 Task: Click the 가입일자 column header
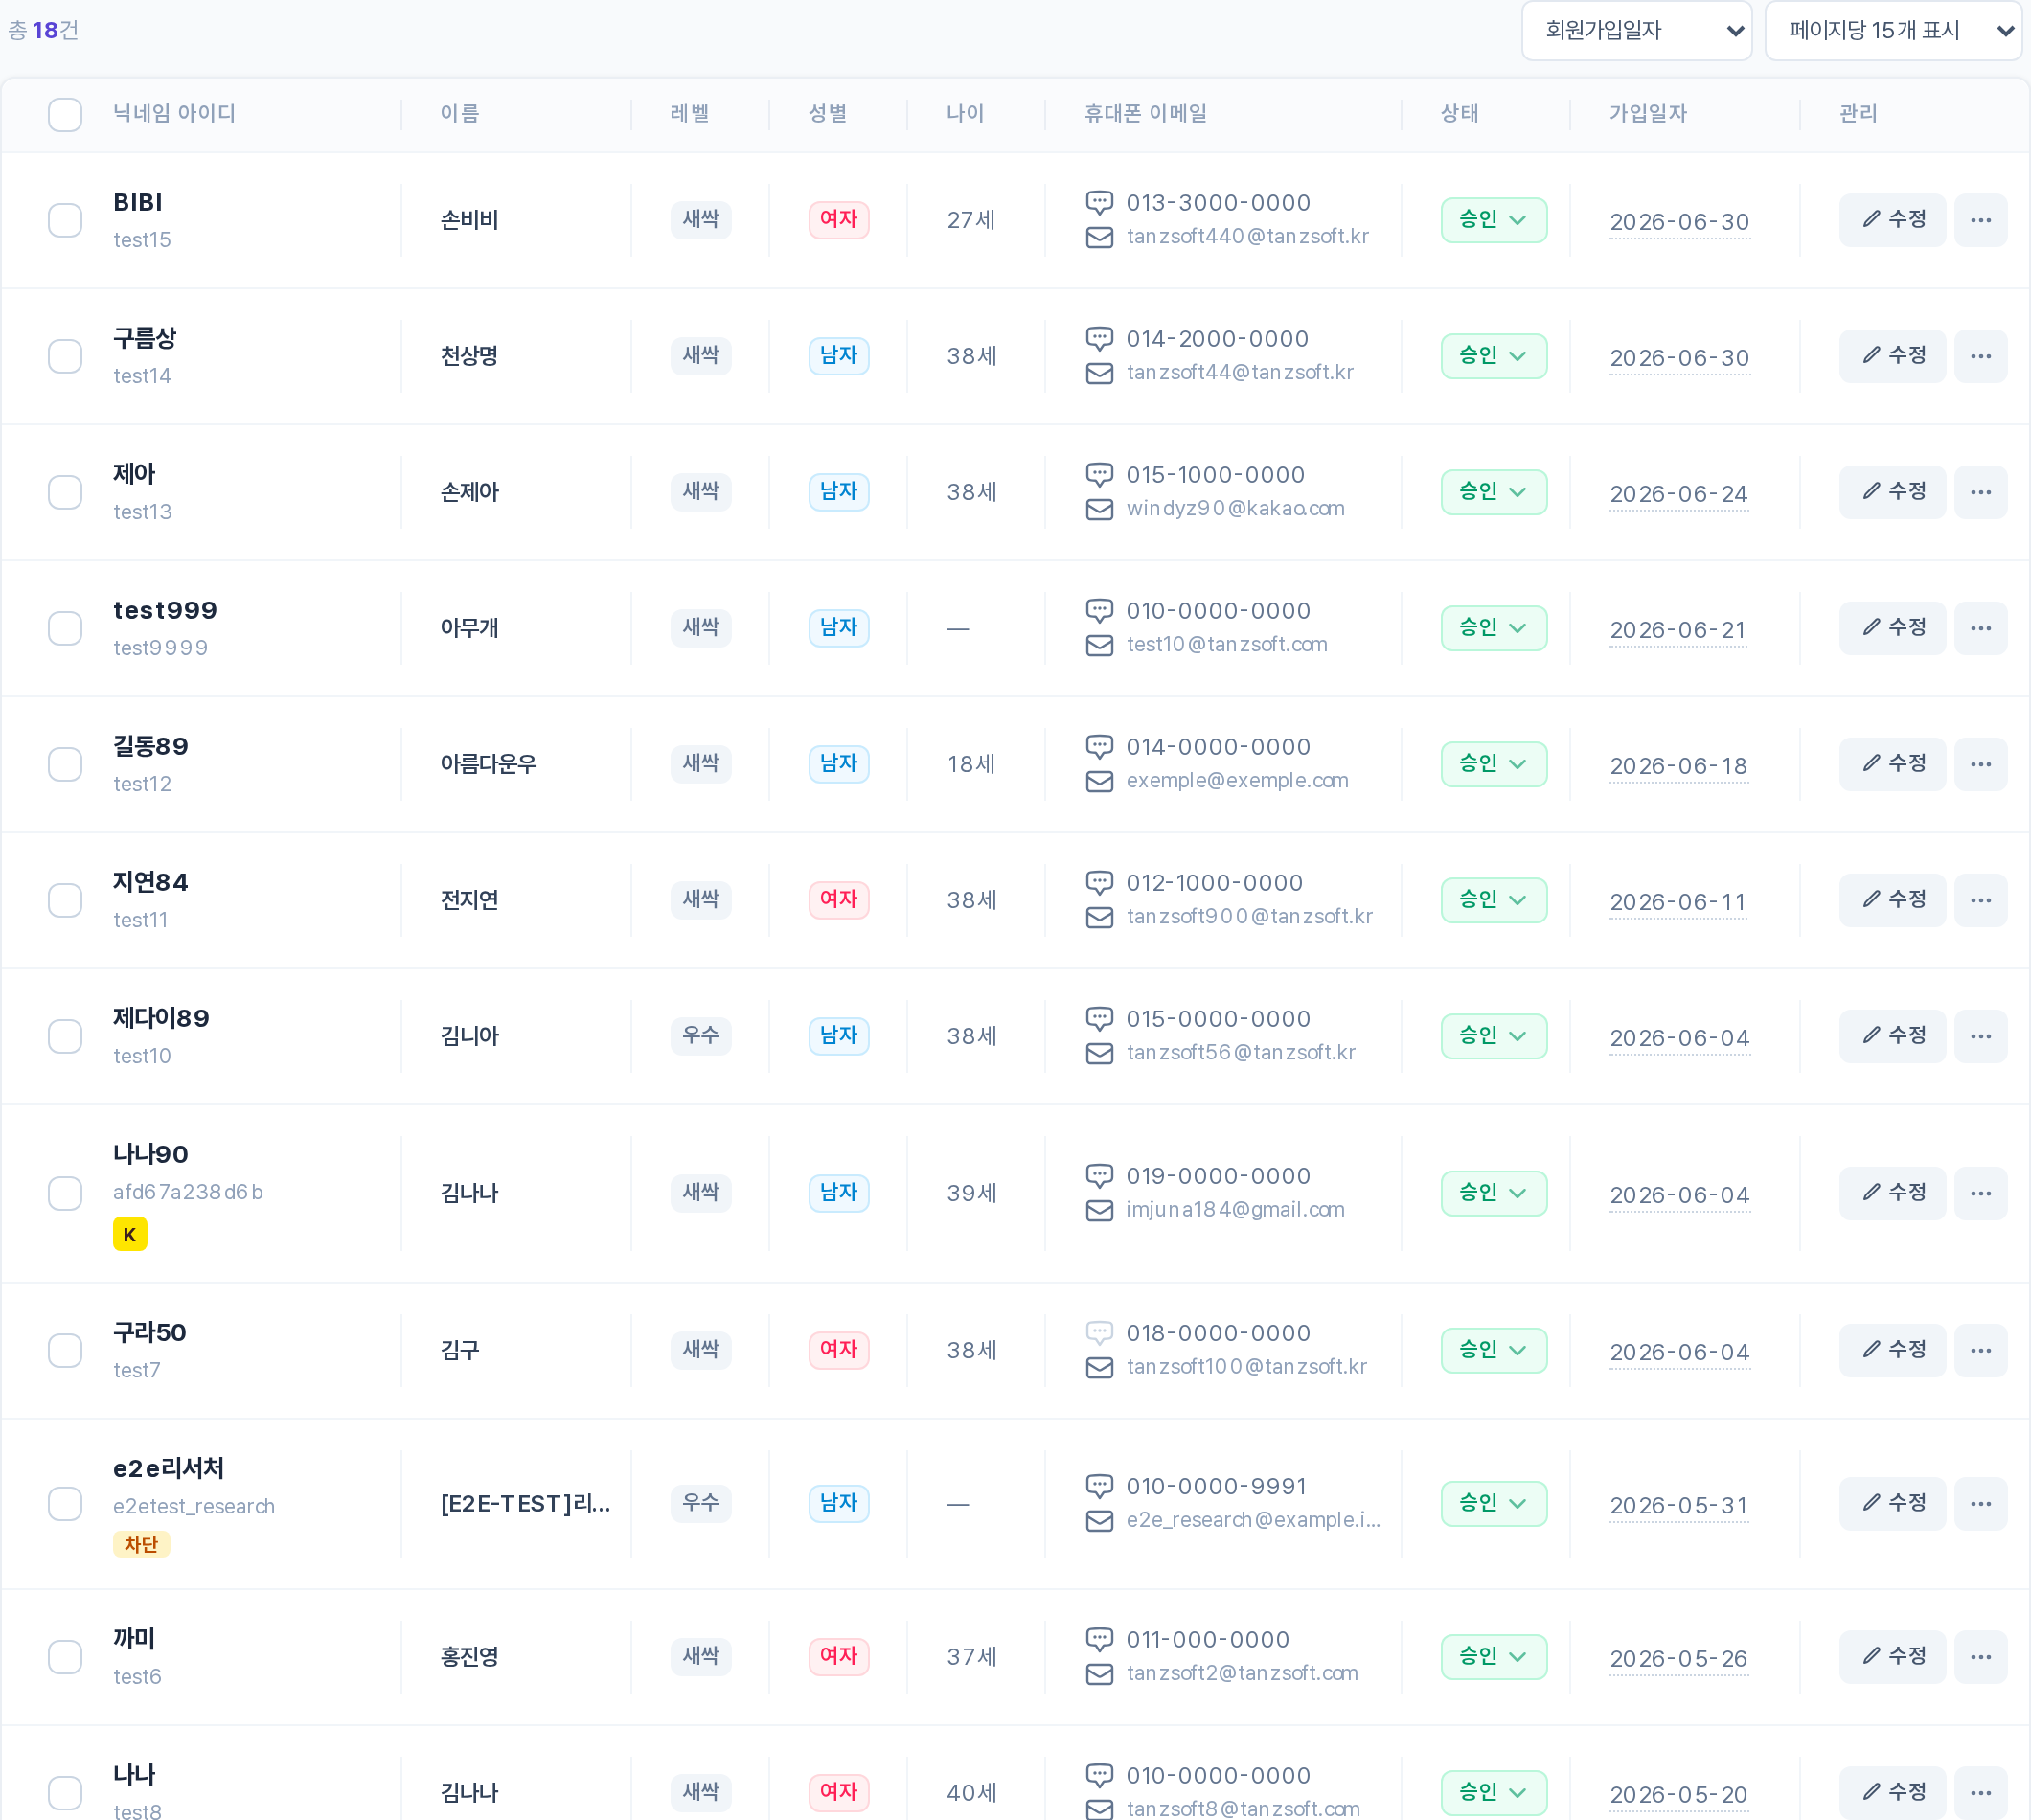tap(1647, 114)
